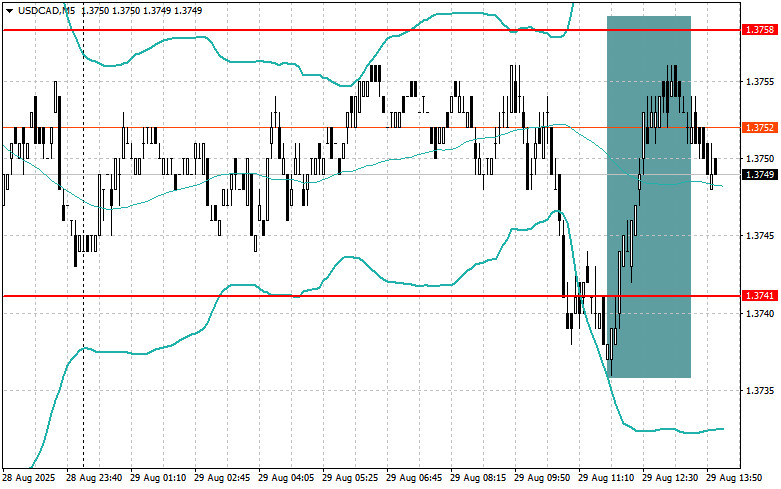The width and height of the screenshot is (781, 489).
Task: Click the current price 1.3749 black label
Action: [760, 174]
